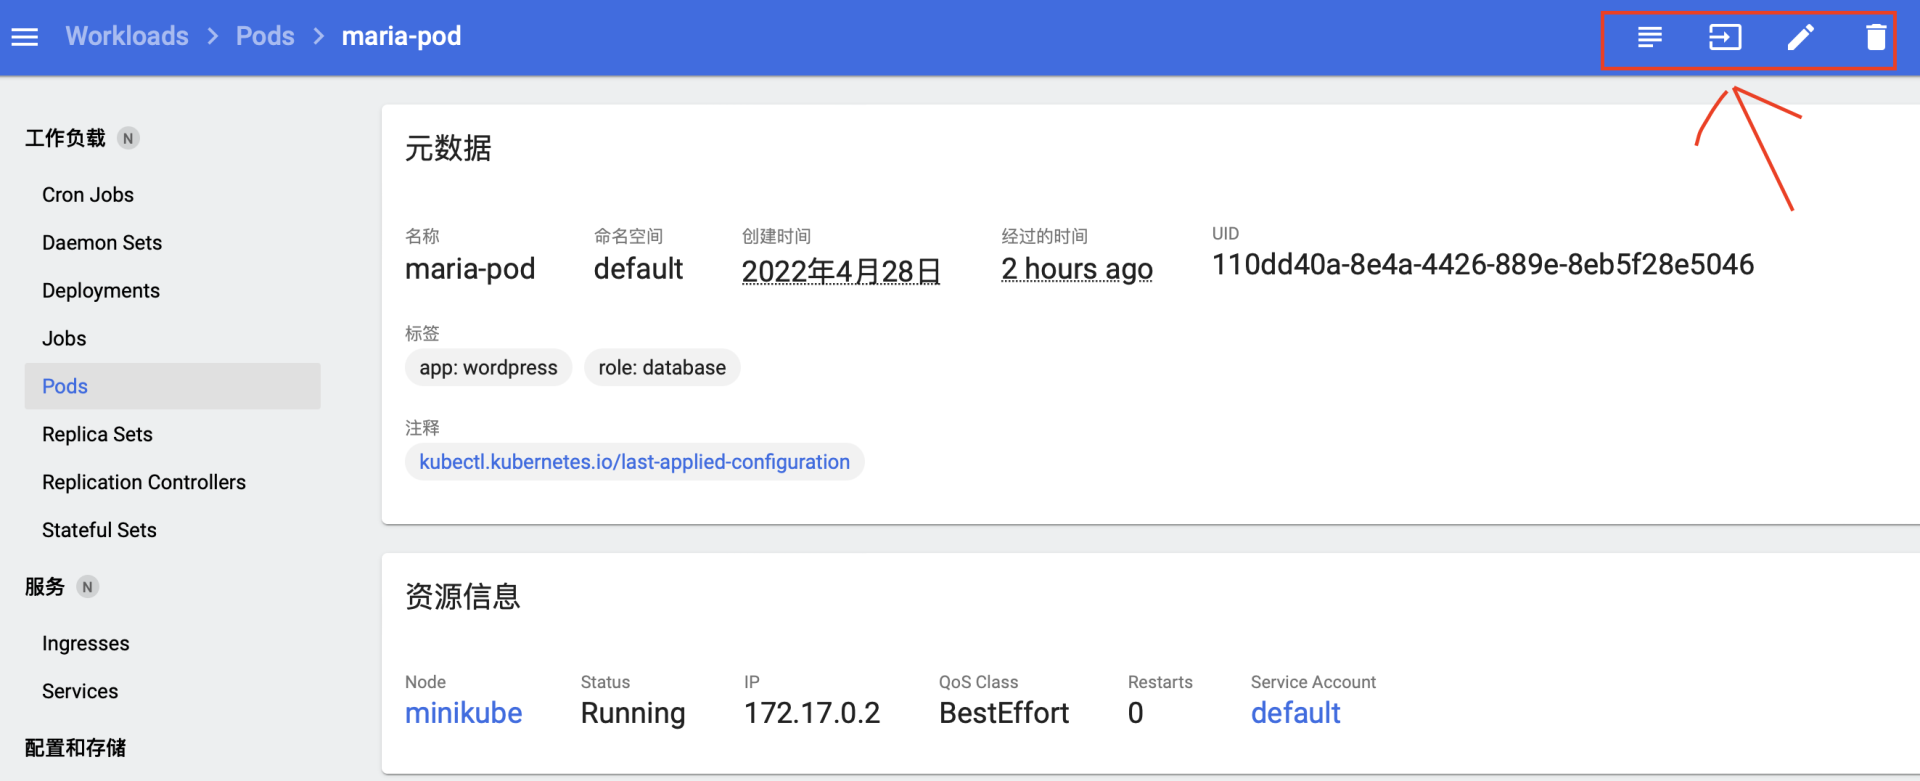Click the exec into pod icon
Viewport: 1920px width, 781px height.
click(x=1725, y=38)
